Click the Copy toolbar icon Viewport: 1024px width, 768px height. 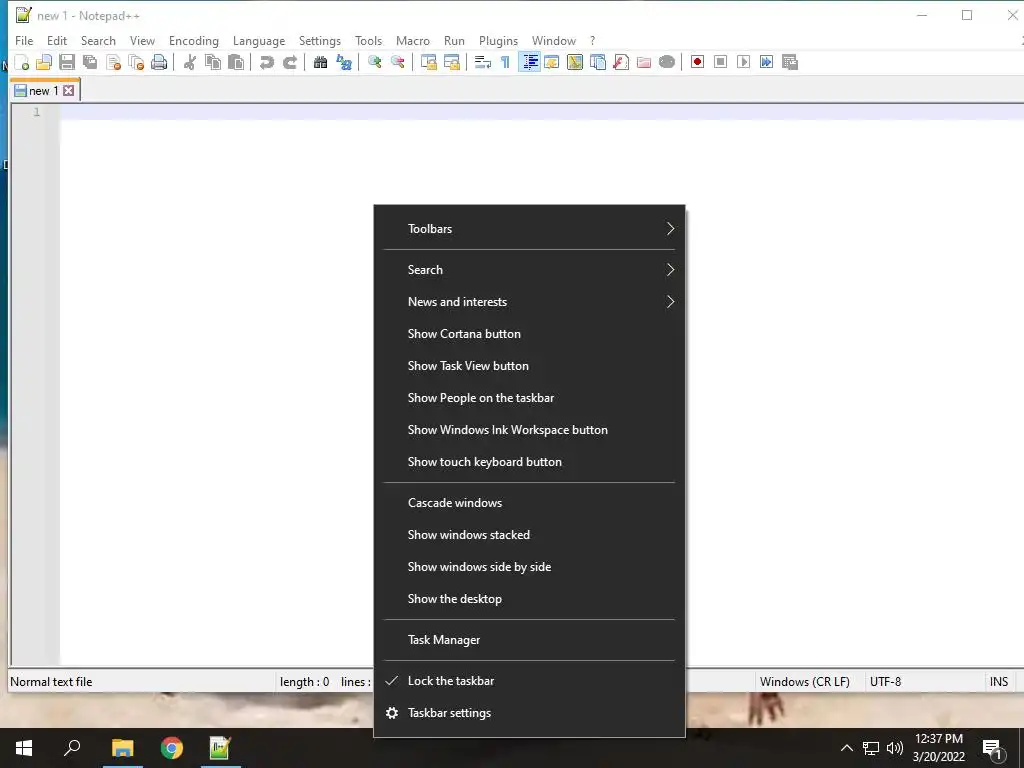(212, 62)
